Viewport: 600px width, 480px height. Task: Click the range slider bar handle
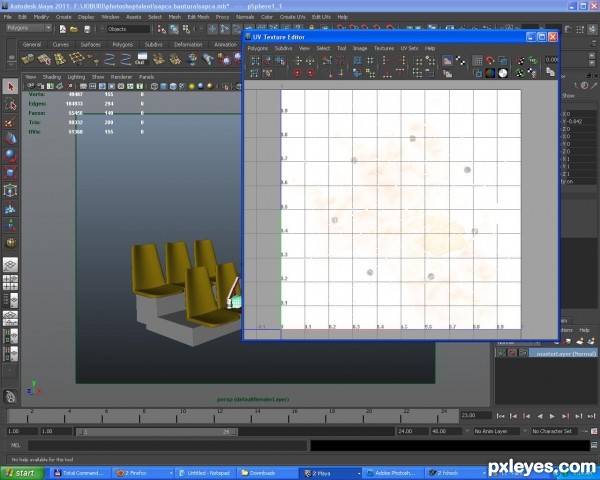(x=157, y=432)
